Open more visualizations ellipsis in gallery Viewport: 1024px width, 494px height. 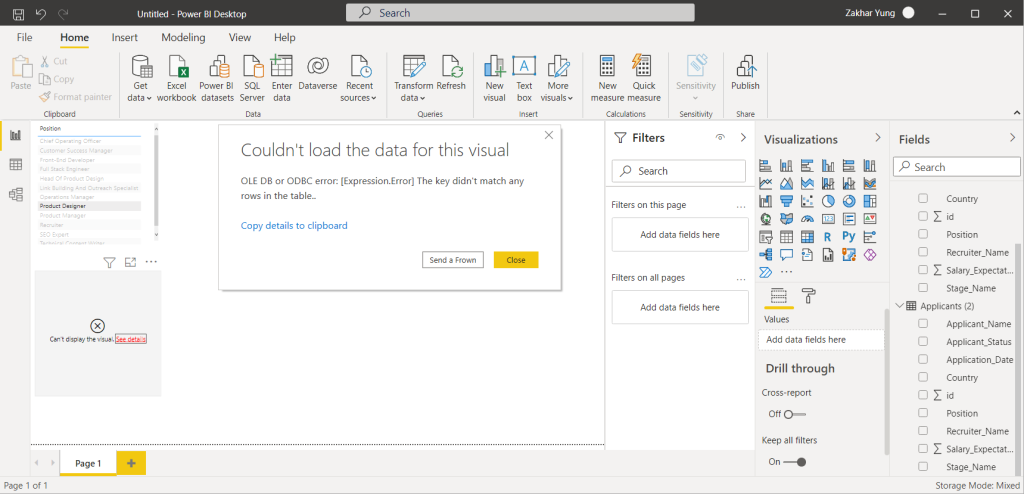786,272
